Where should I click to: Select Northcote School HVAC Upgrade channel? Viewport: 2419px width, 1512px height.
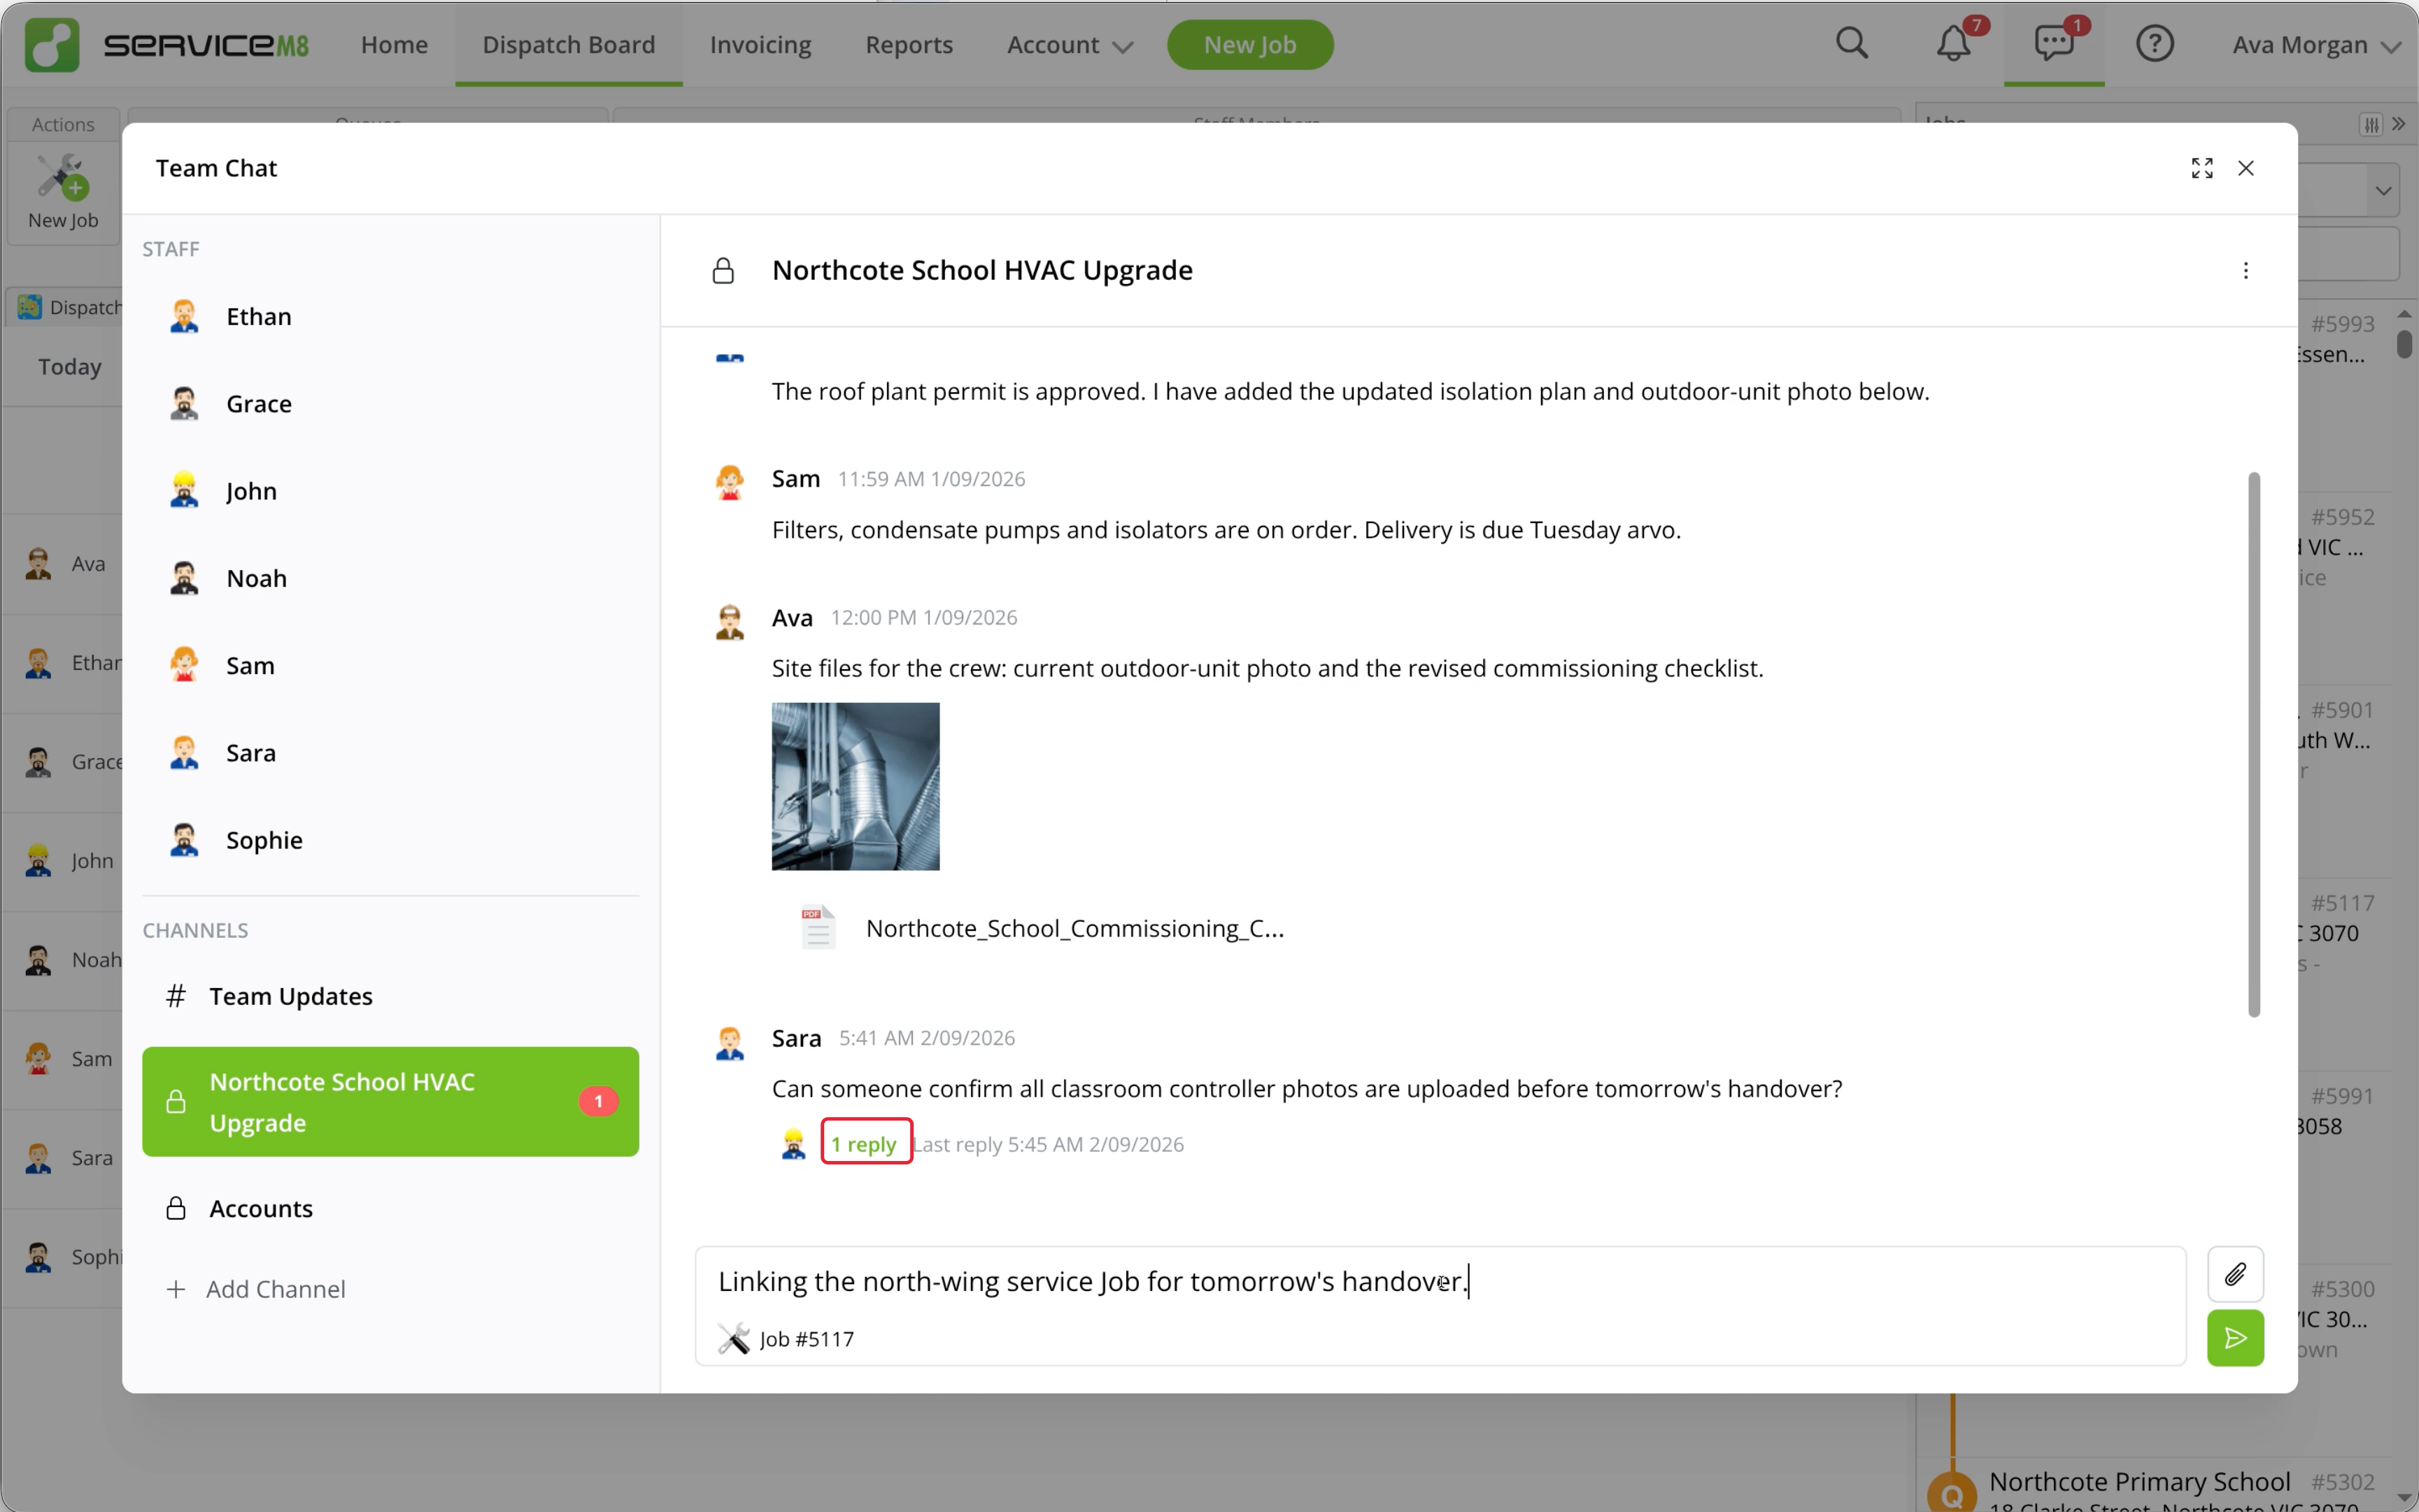[390, 1102]
